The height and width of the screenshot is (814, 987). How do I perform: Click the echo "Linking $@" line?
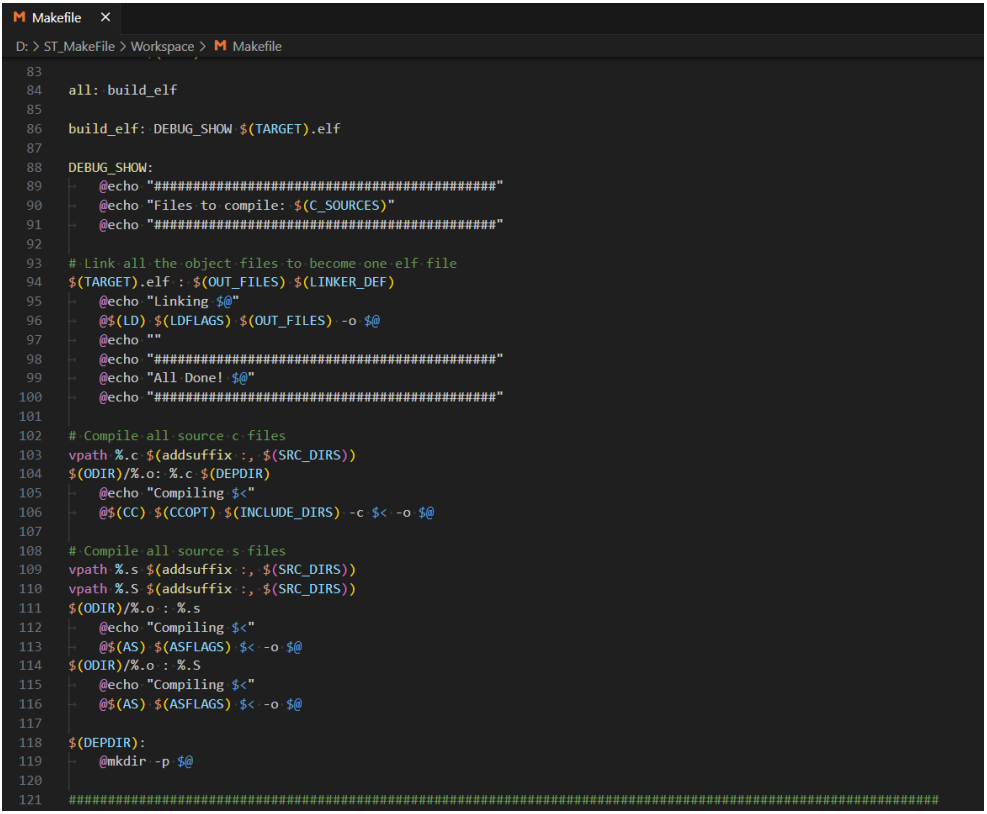[x=169, y=302]
